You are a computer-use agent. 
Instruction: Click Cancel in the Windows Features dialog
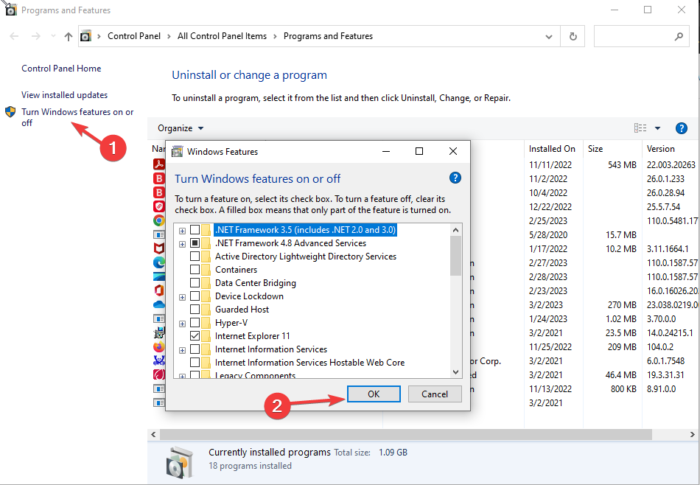pyautogui.click(x=434, y=394)
